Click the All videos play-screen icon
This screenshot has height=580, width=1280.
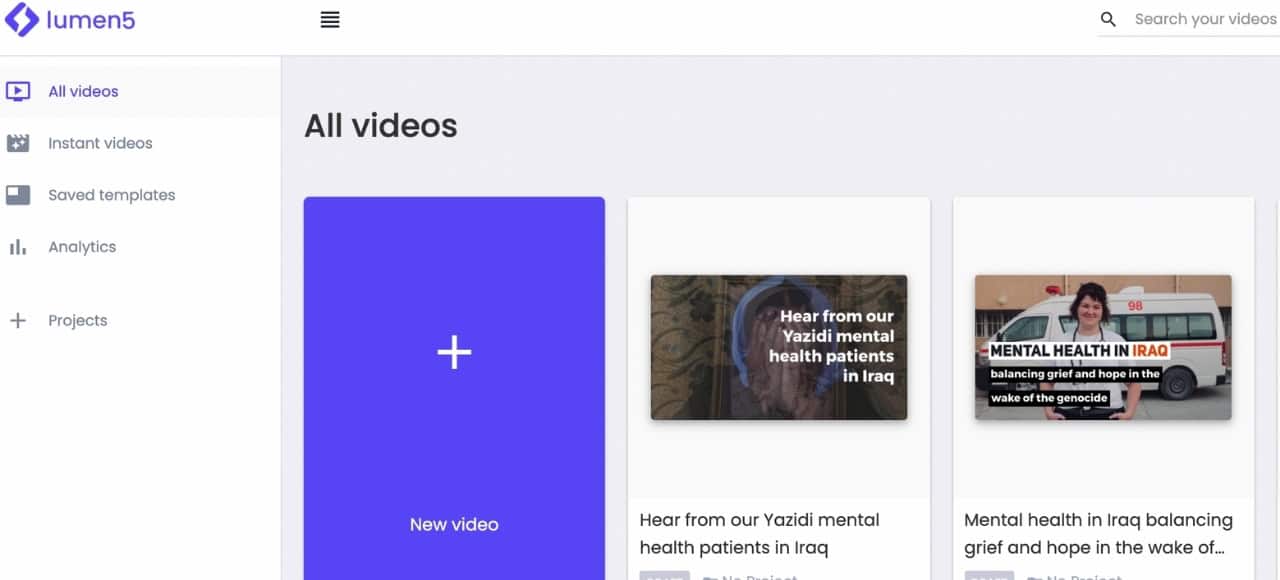(x=18, y=91)
